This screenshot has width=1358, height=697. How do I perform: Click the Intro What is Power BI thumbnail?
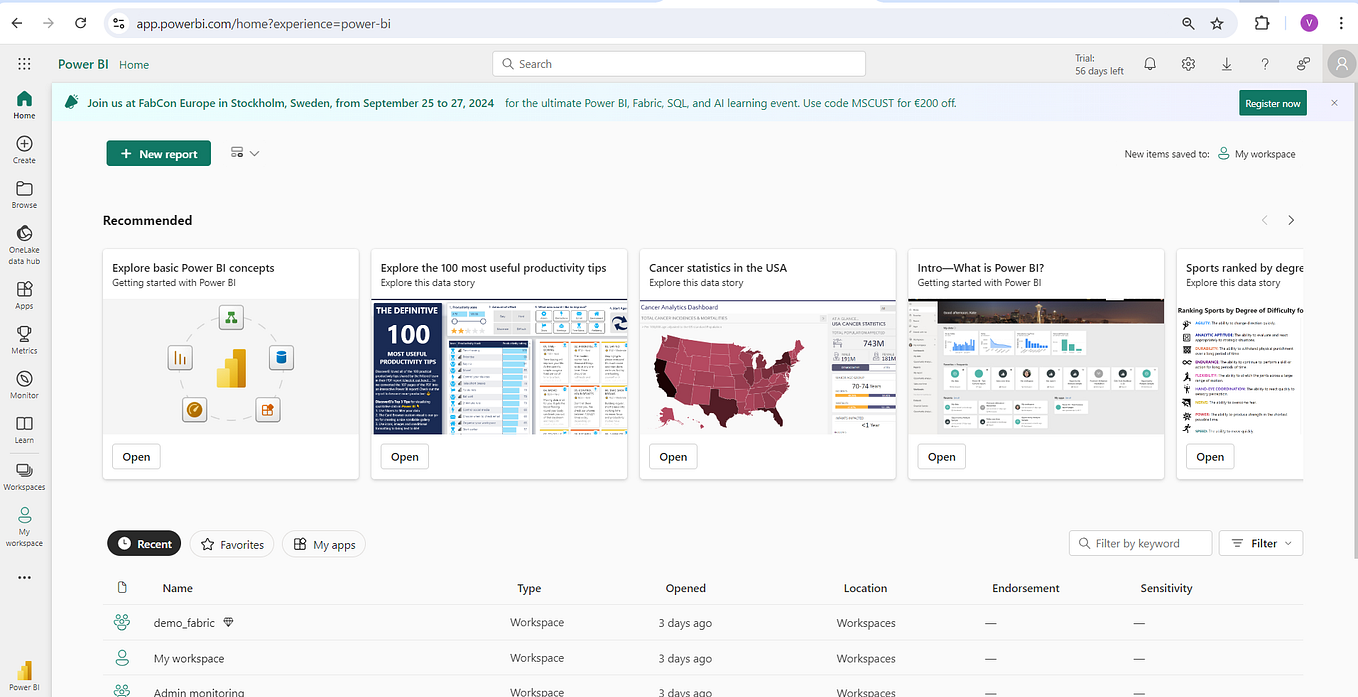coord(1036,366)
